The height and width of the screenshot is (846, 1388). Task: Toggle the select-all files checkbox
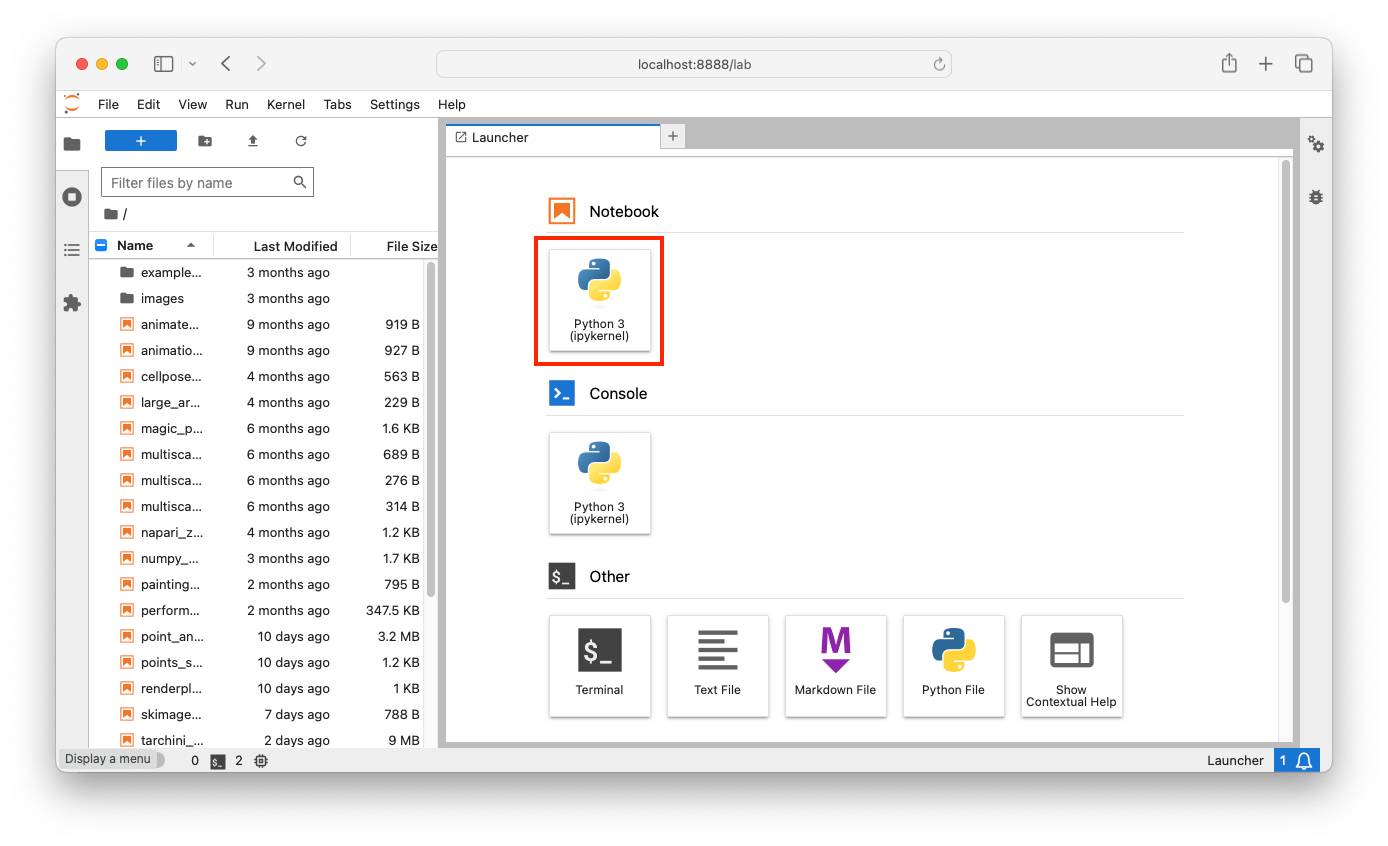(x=100, y=245)
